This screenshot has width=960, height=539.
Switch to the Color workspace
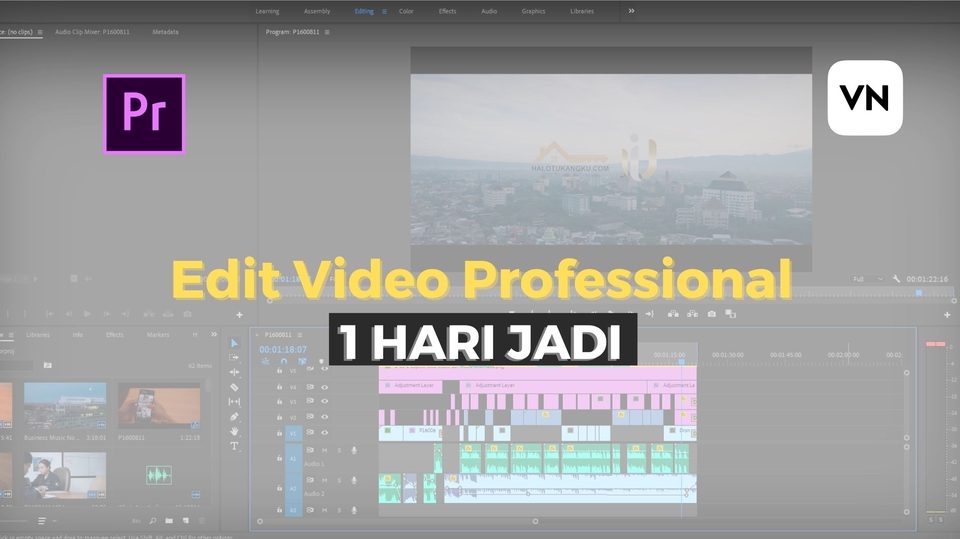point(406,11)
